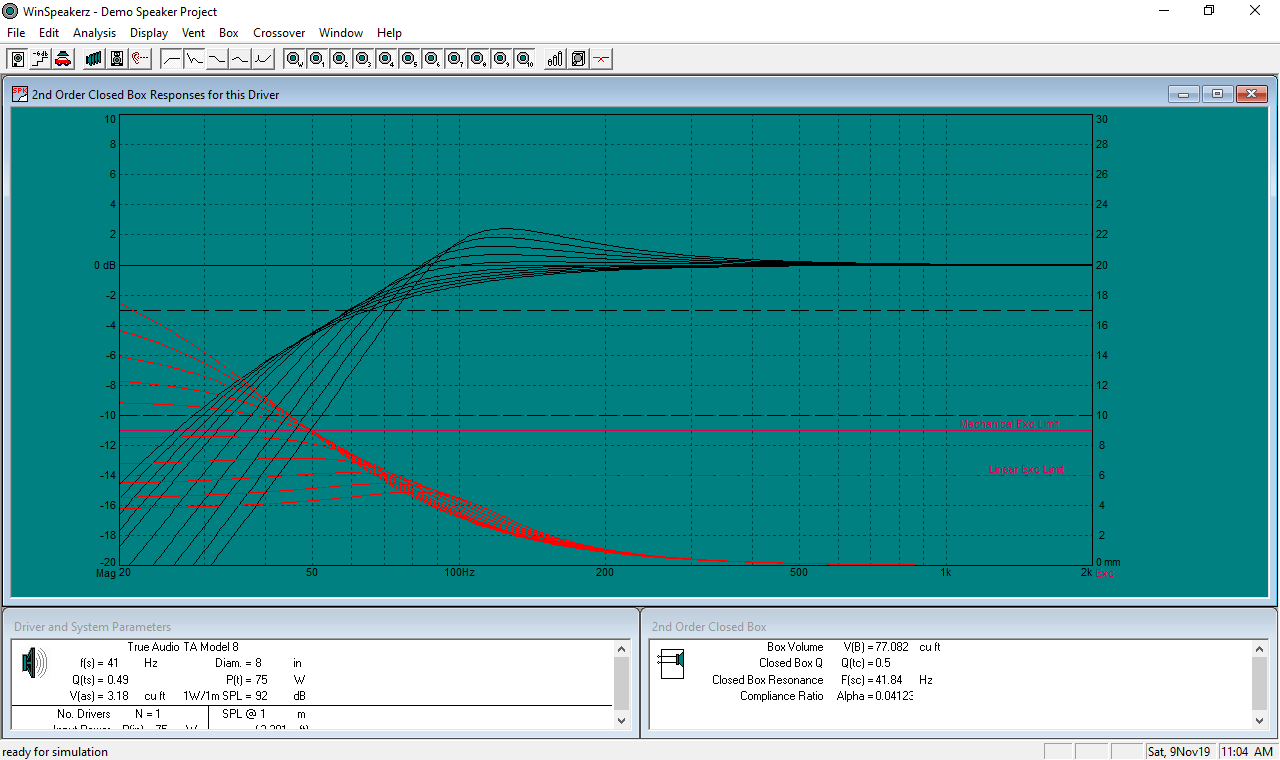The image size is (1280, 760).
Task: Click the Sat, 9Nov19 date in status bar
Action: (1181, 751)
